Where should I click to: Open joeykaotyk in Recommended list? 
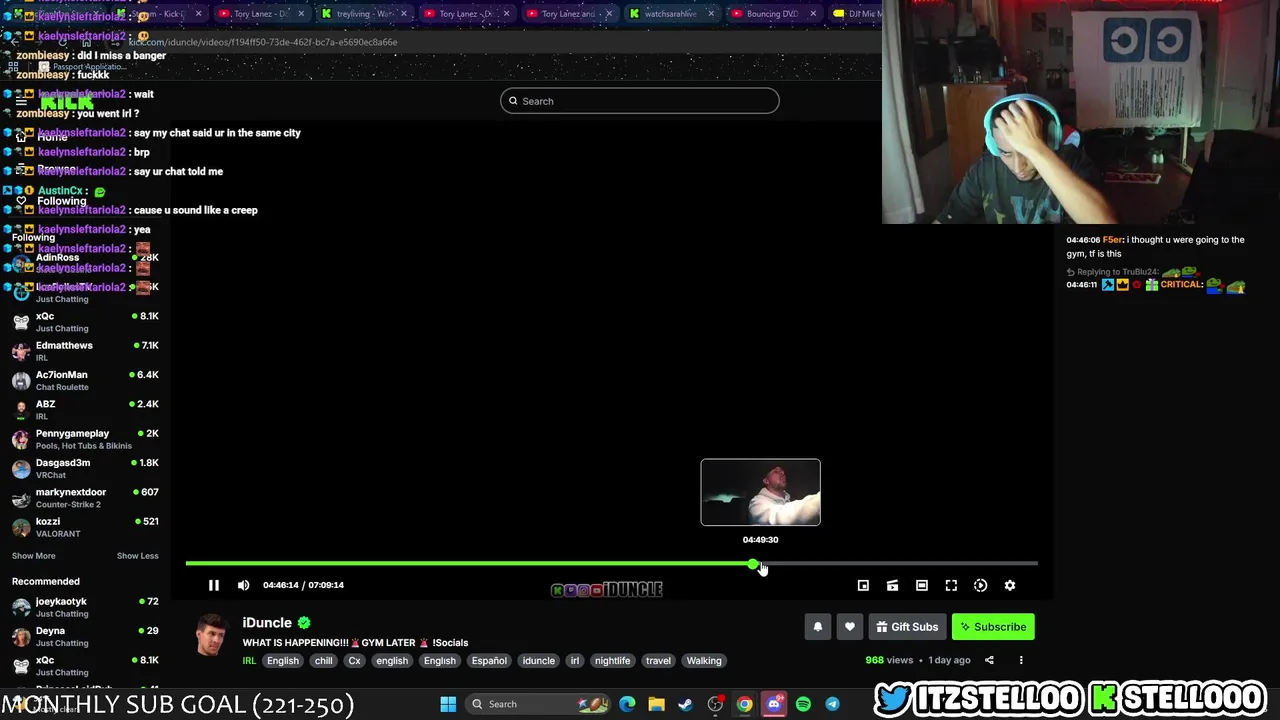[x=85, y=607]
